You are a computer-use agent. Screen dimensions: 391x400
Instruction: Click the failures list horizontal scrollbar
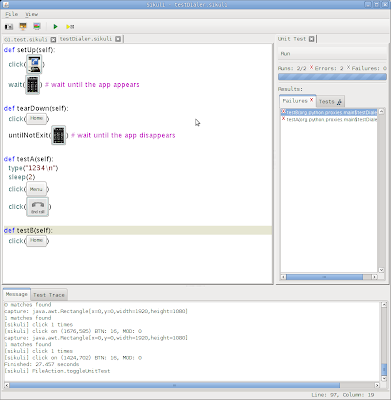pos(324,277)
